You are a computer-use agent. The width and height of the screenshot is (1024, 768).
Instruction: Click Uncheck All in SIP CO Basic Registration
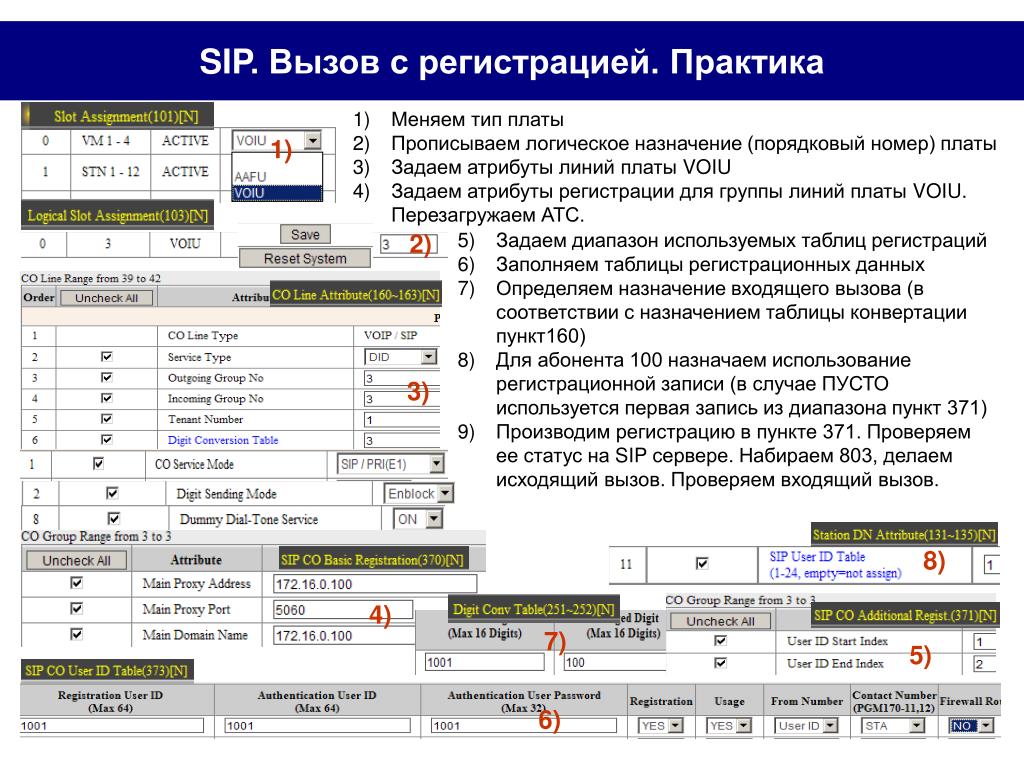tap(76, 560)
